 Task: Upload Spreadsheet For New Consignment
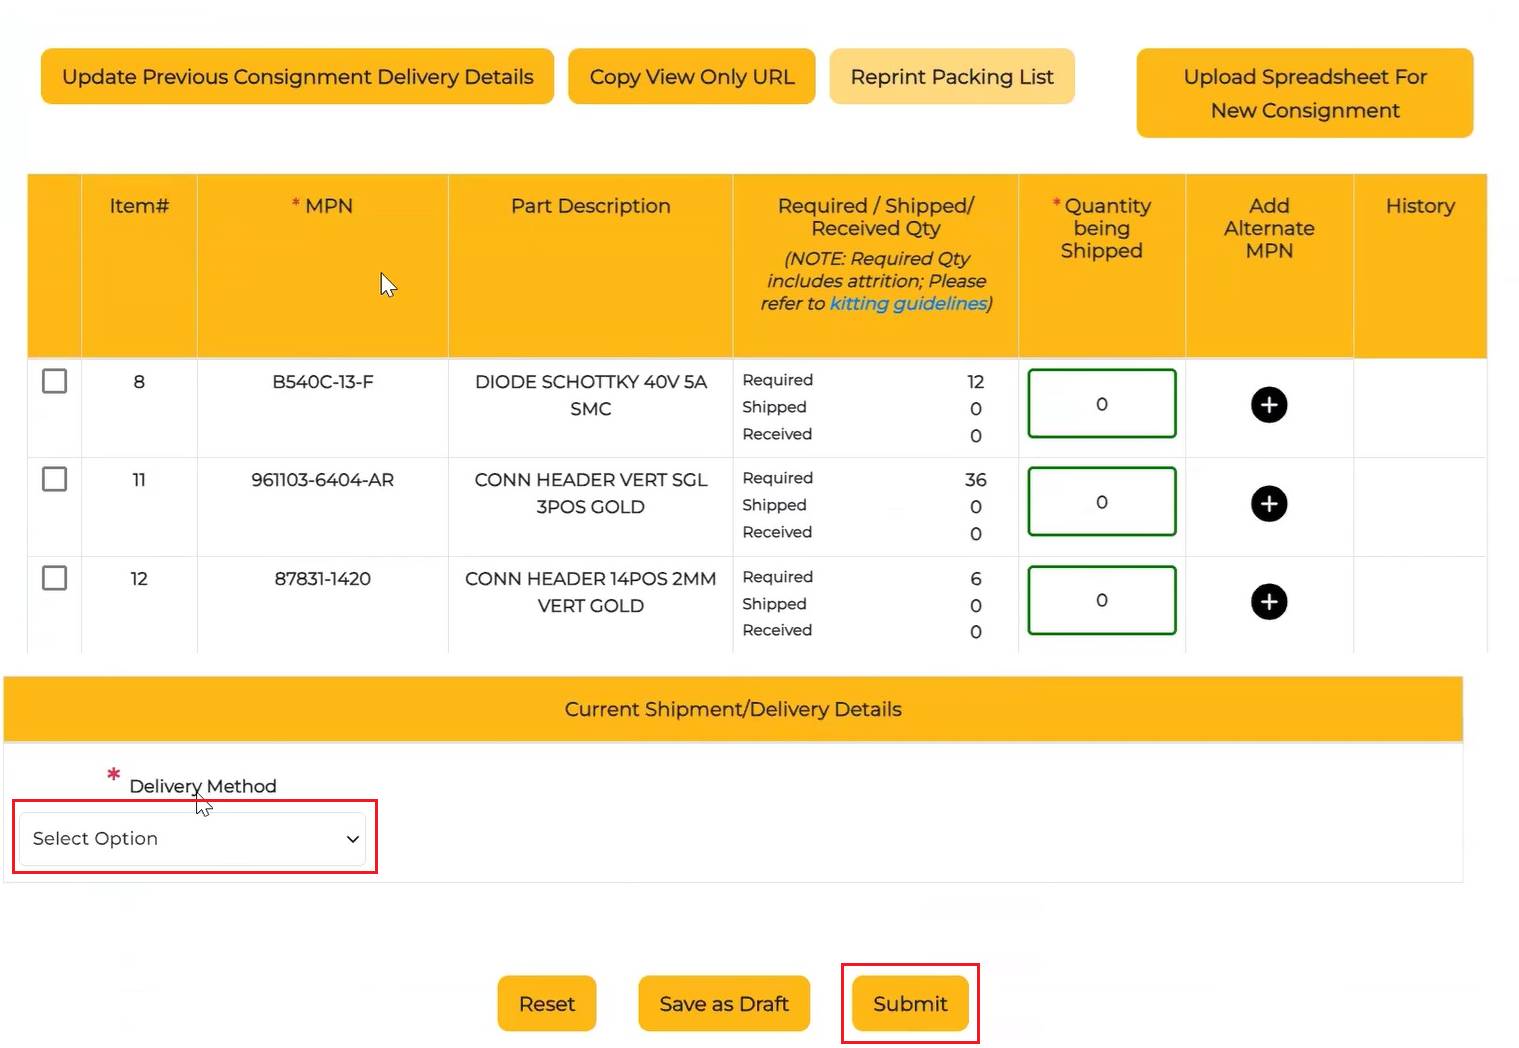coord(1304,93)
